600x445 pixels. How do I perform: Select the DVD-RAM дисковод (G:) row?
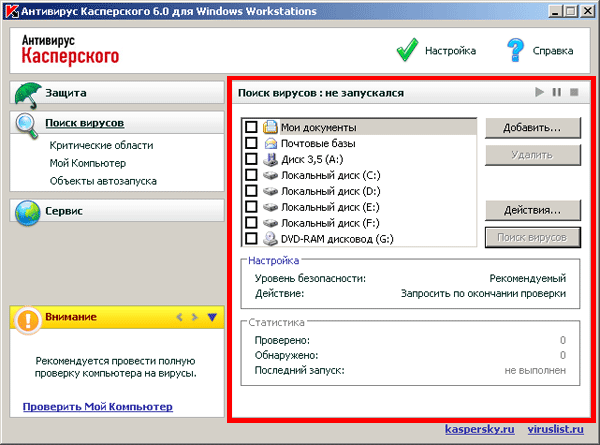(x=359, y=239)
